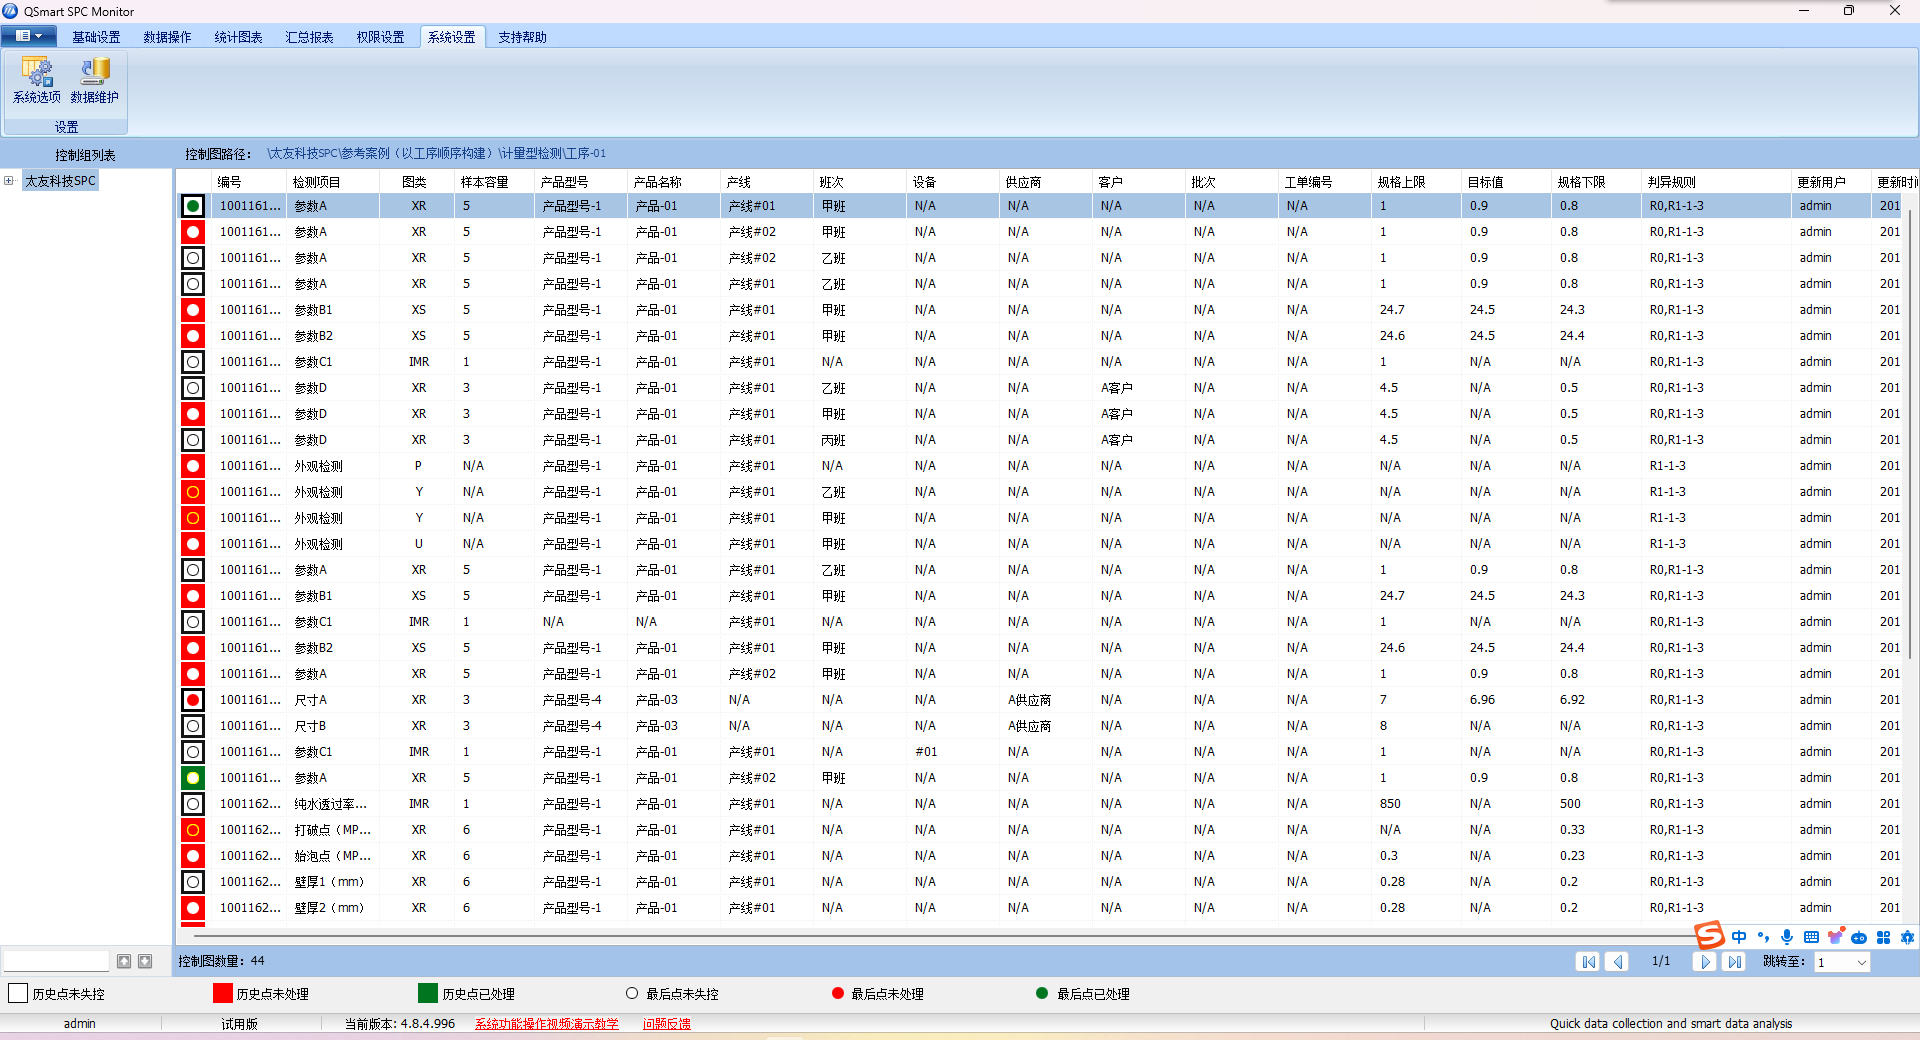The width and height of the screenshot is (1920, 1040).
Task: Open the 系统功能操作视频演示教学 link
Action: pos(546,1024)
